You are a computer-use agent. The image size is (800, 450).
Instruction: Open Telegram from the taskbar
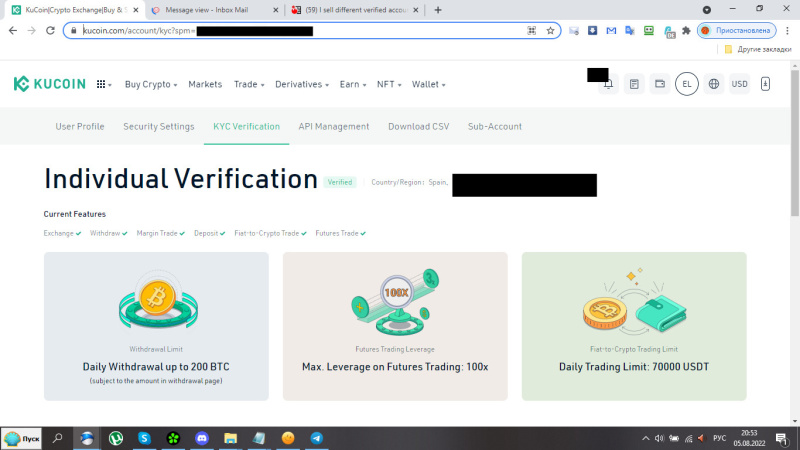pyautogui.click(x=317, y=438)
